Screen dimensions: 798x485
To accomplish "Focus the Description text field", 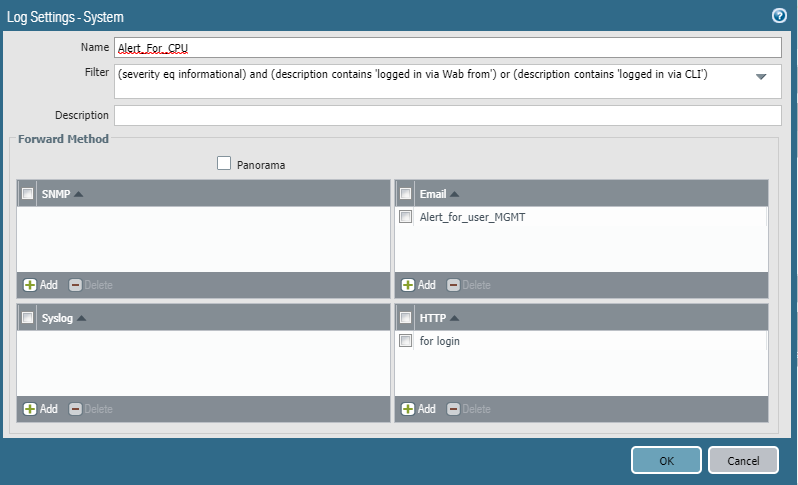I will (447, 115).
